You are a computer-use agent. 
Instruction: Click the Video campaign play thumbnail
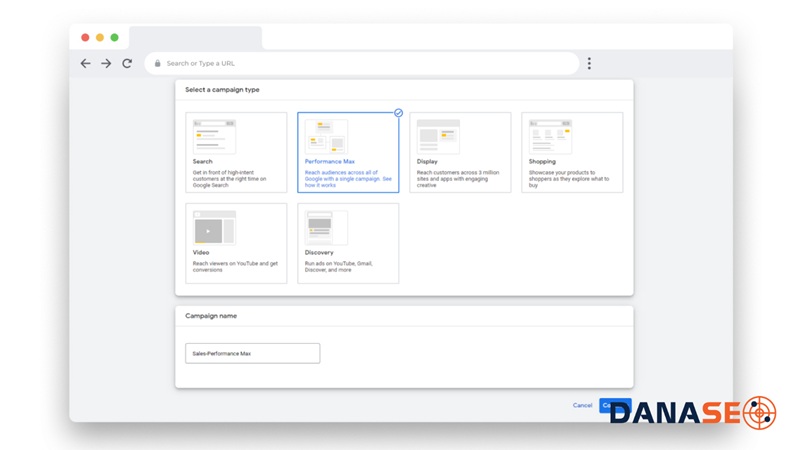click(x=214, y=228)
